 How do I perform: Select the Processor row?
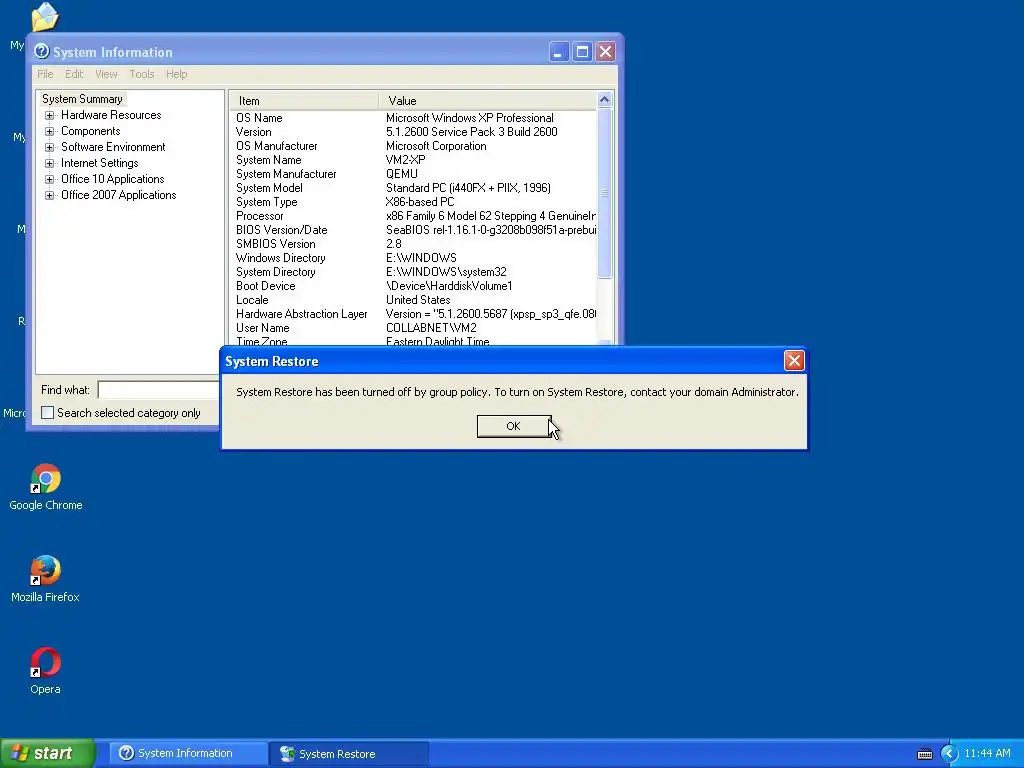[x=413, y=216]
